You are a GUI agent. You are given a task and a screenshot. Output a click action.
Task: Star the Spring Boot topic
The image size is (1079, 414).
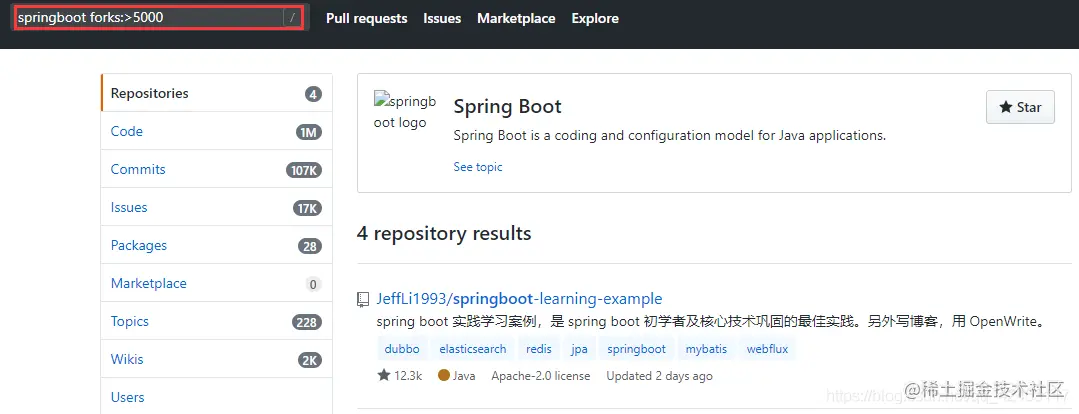coord(1020,107)
